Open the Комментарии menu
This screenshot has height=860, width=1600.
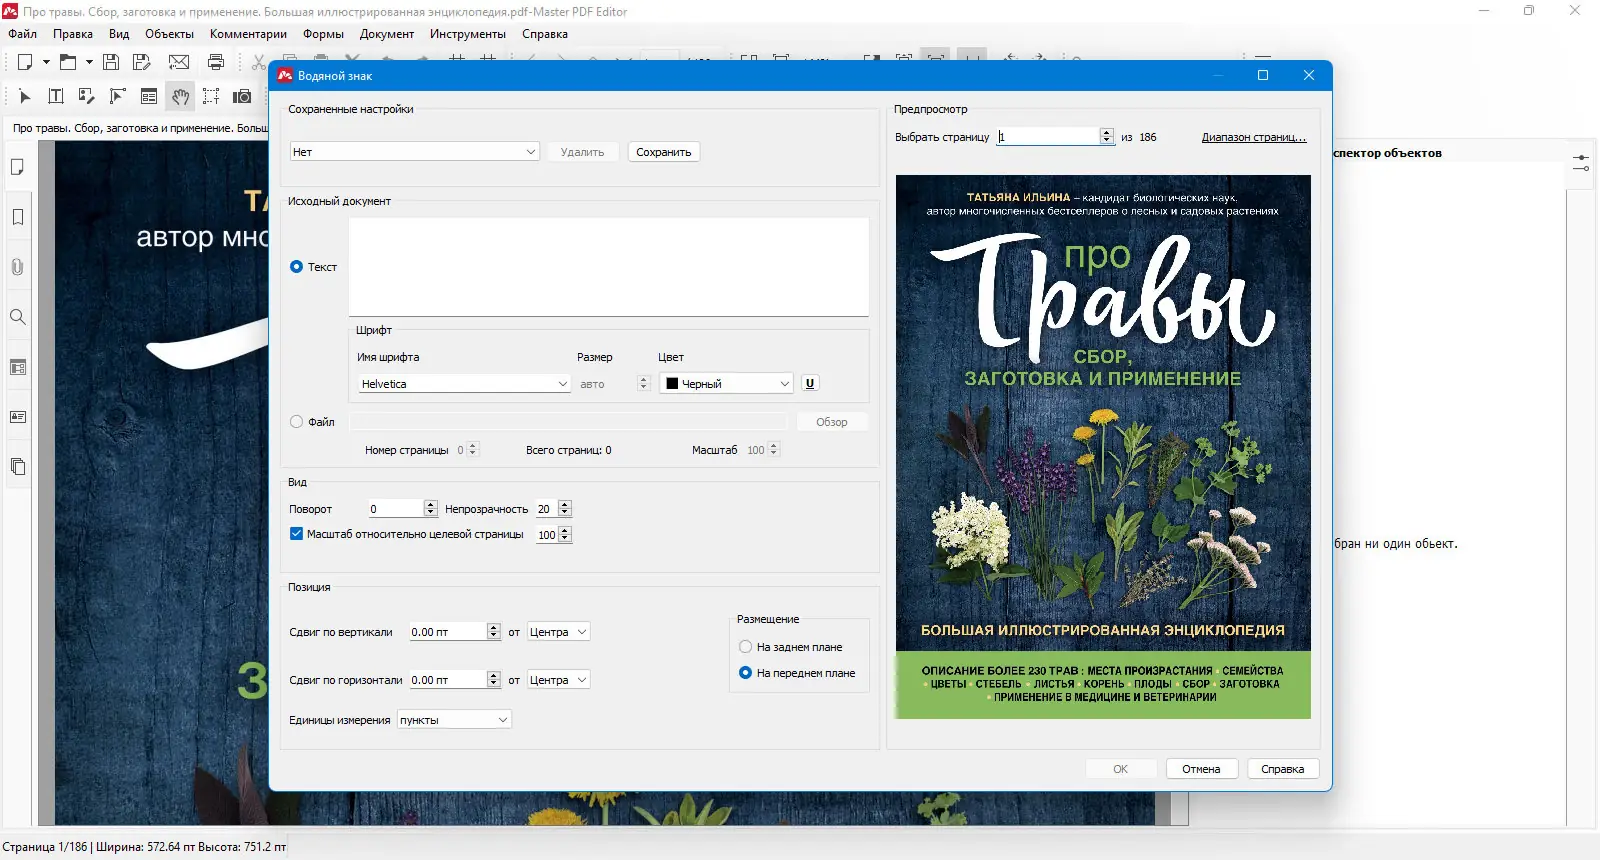(248, 34)
